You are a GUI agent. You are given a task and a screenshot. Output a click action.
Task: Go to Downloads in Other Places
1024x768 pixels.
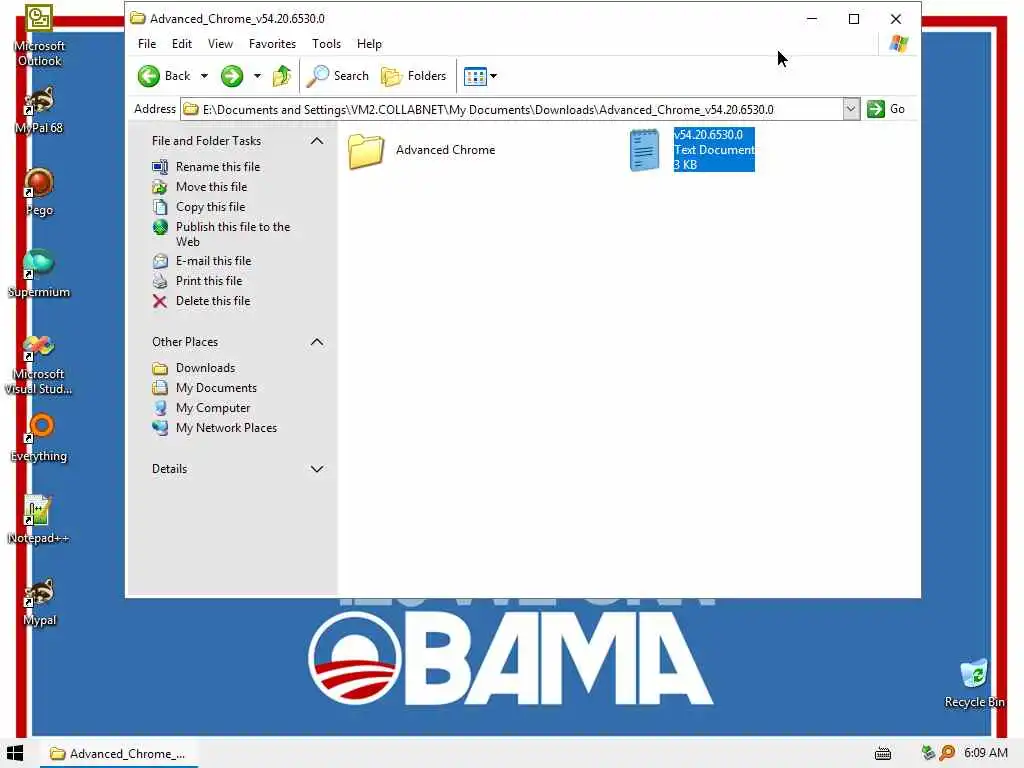[205, 368]
